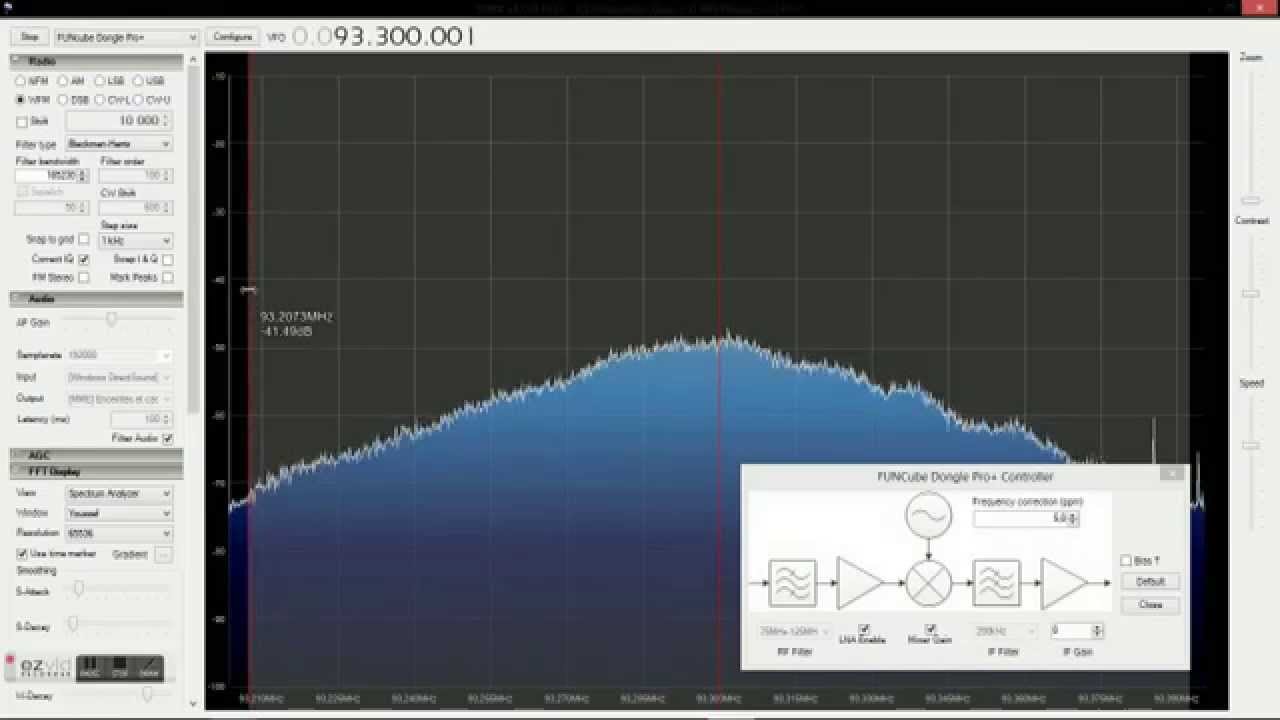The width and height of the screenshot is (1280, 720).
Task: Click the mixer cross-circle icon
Action: [929, 583]
